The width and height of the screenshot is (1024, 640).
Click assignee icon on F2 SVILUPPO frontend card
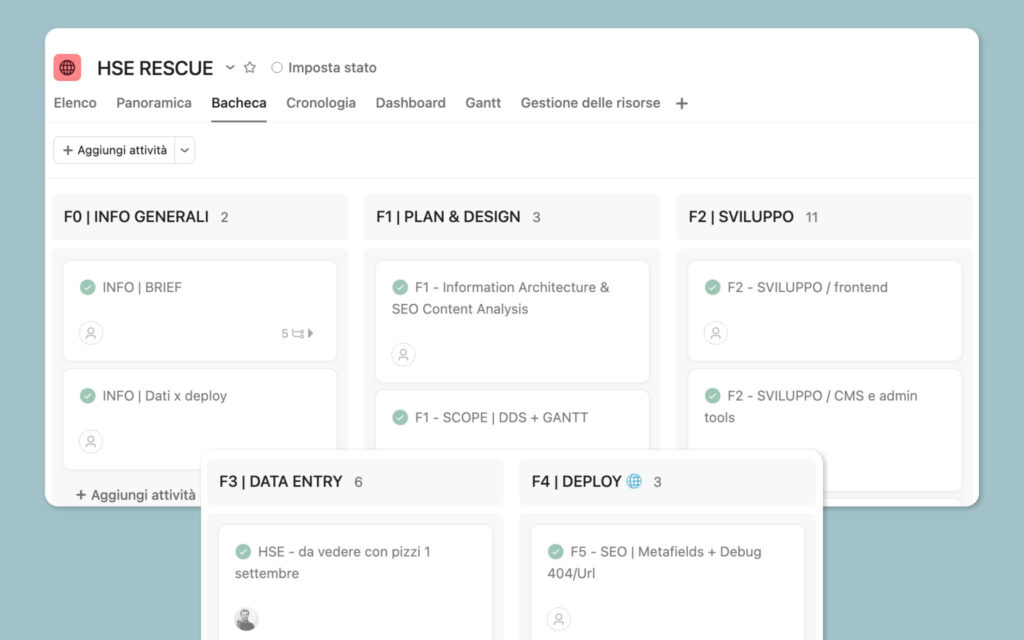pos(715,333)
